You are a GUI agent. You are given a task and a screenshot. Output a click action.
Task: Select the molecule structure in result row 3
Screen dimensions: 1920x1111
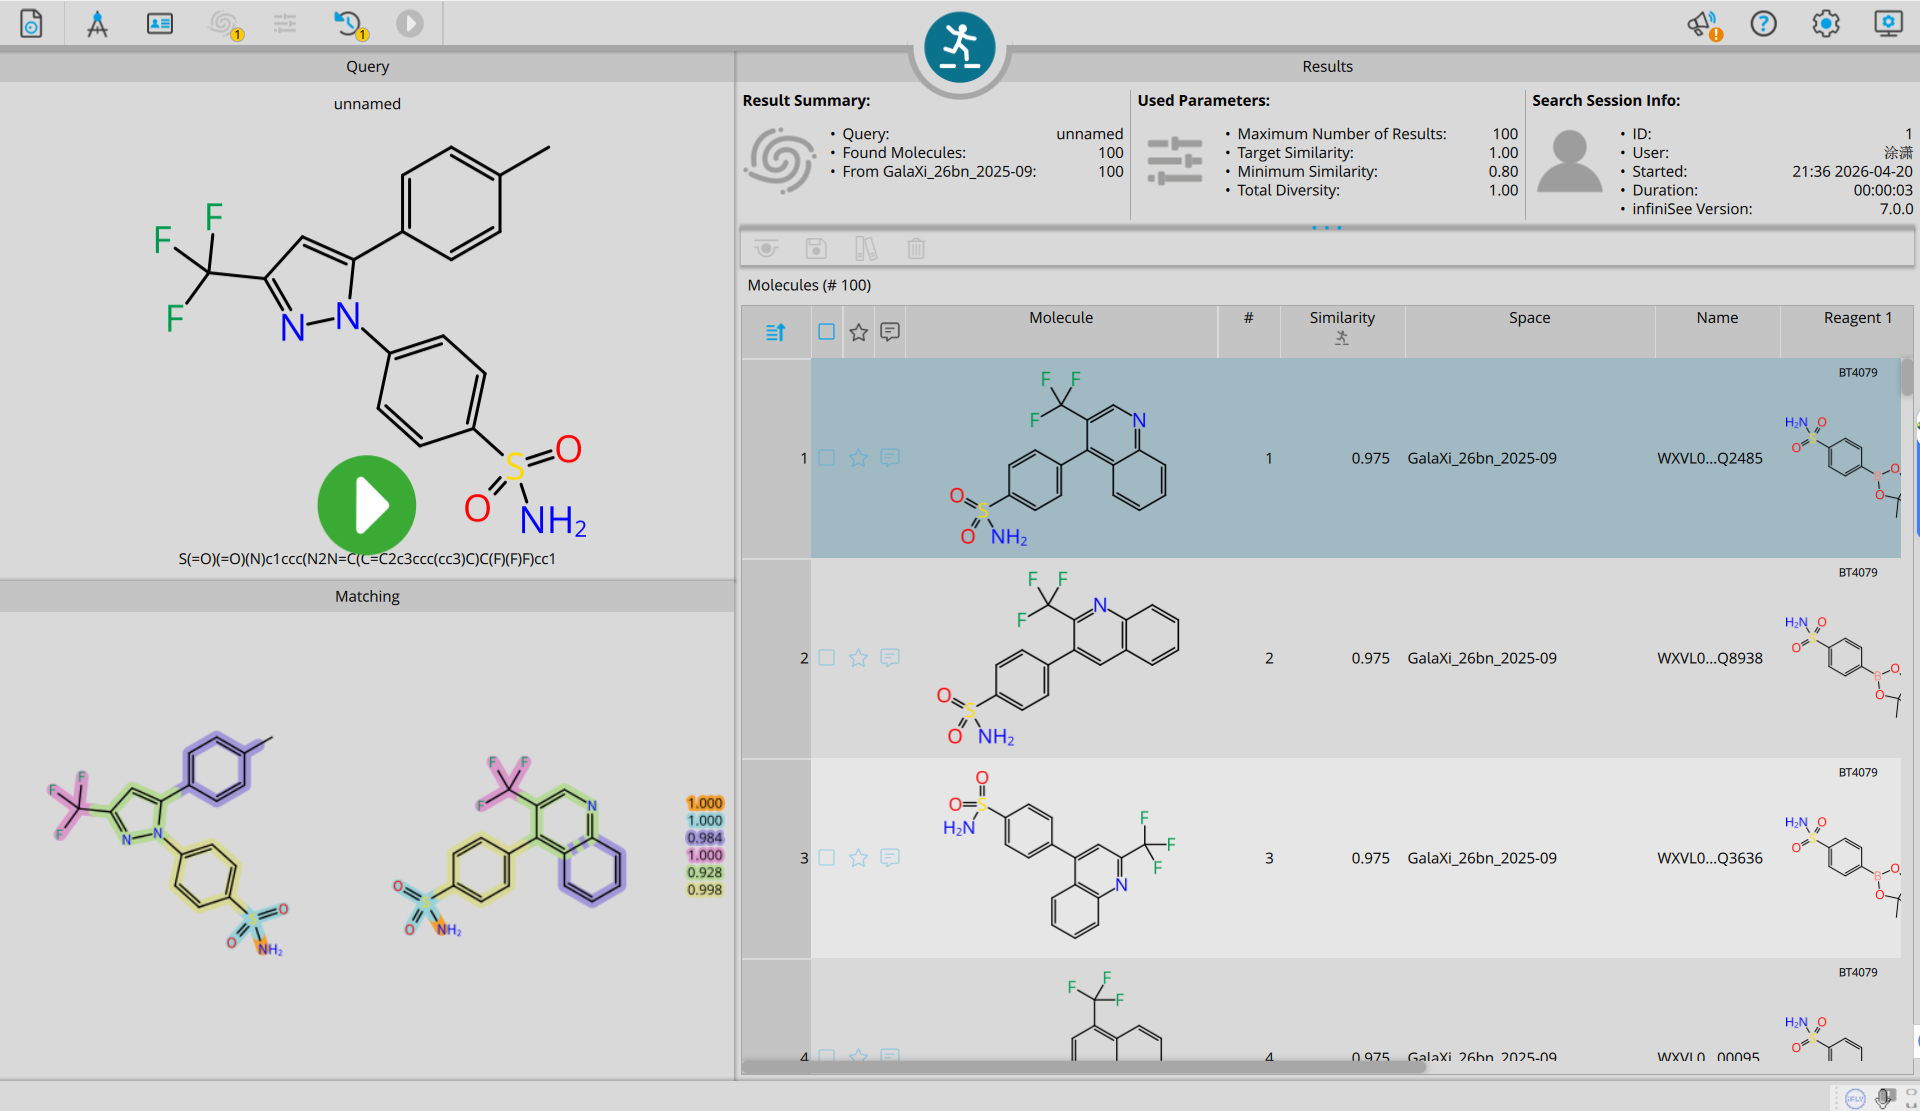pyautogui.click(x=1060, y=855)
